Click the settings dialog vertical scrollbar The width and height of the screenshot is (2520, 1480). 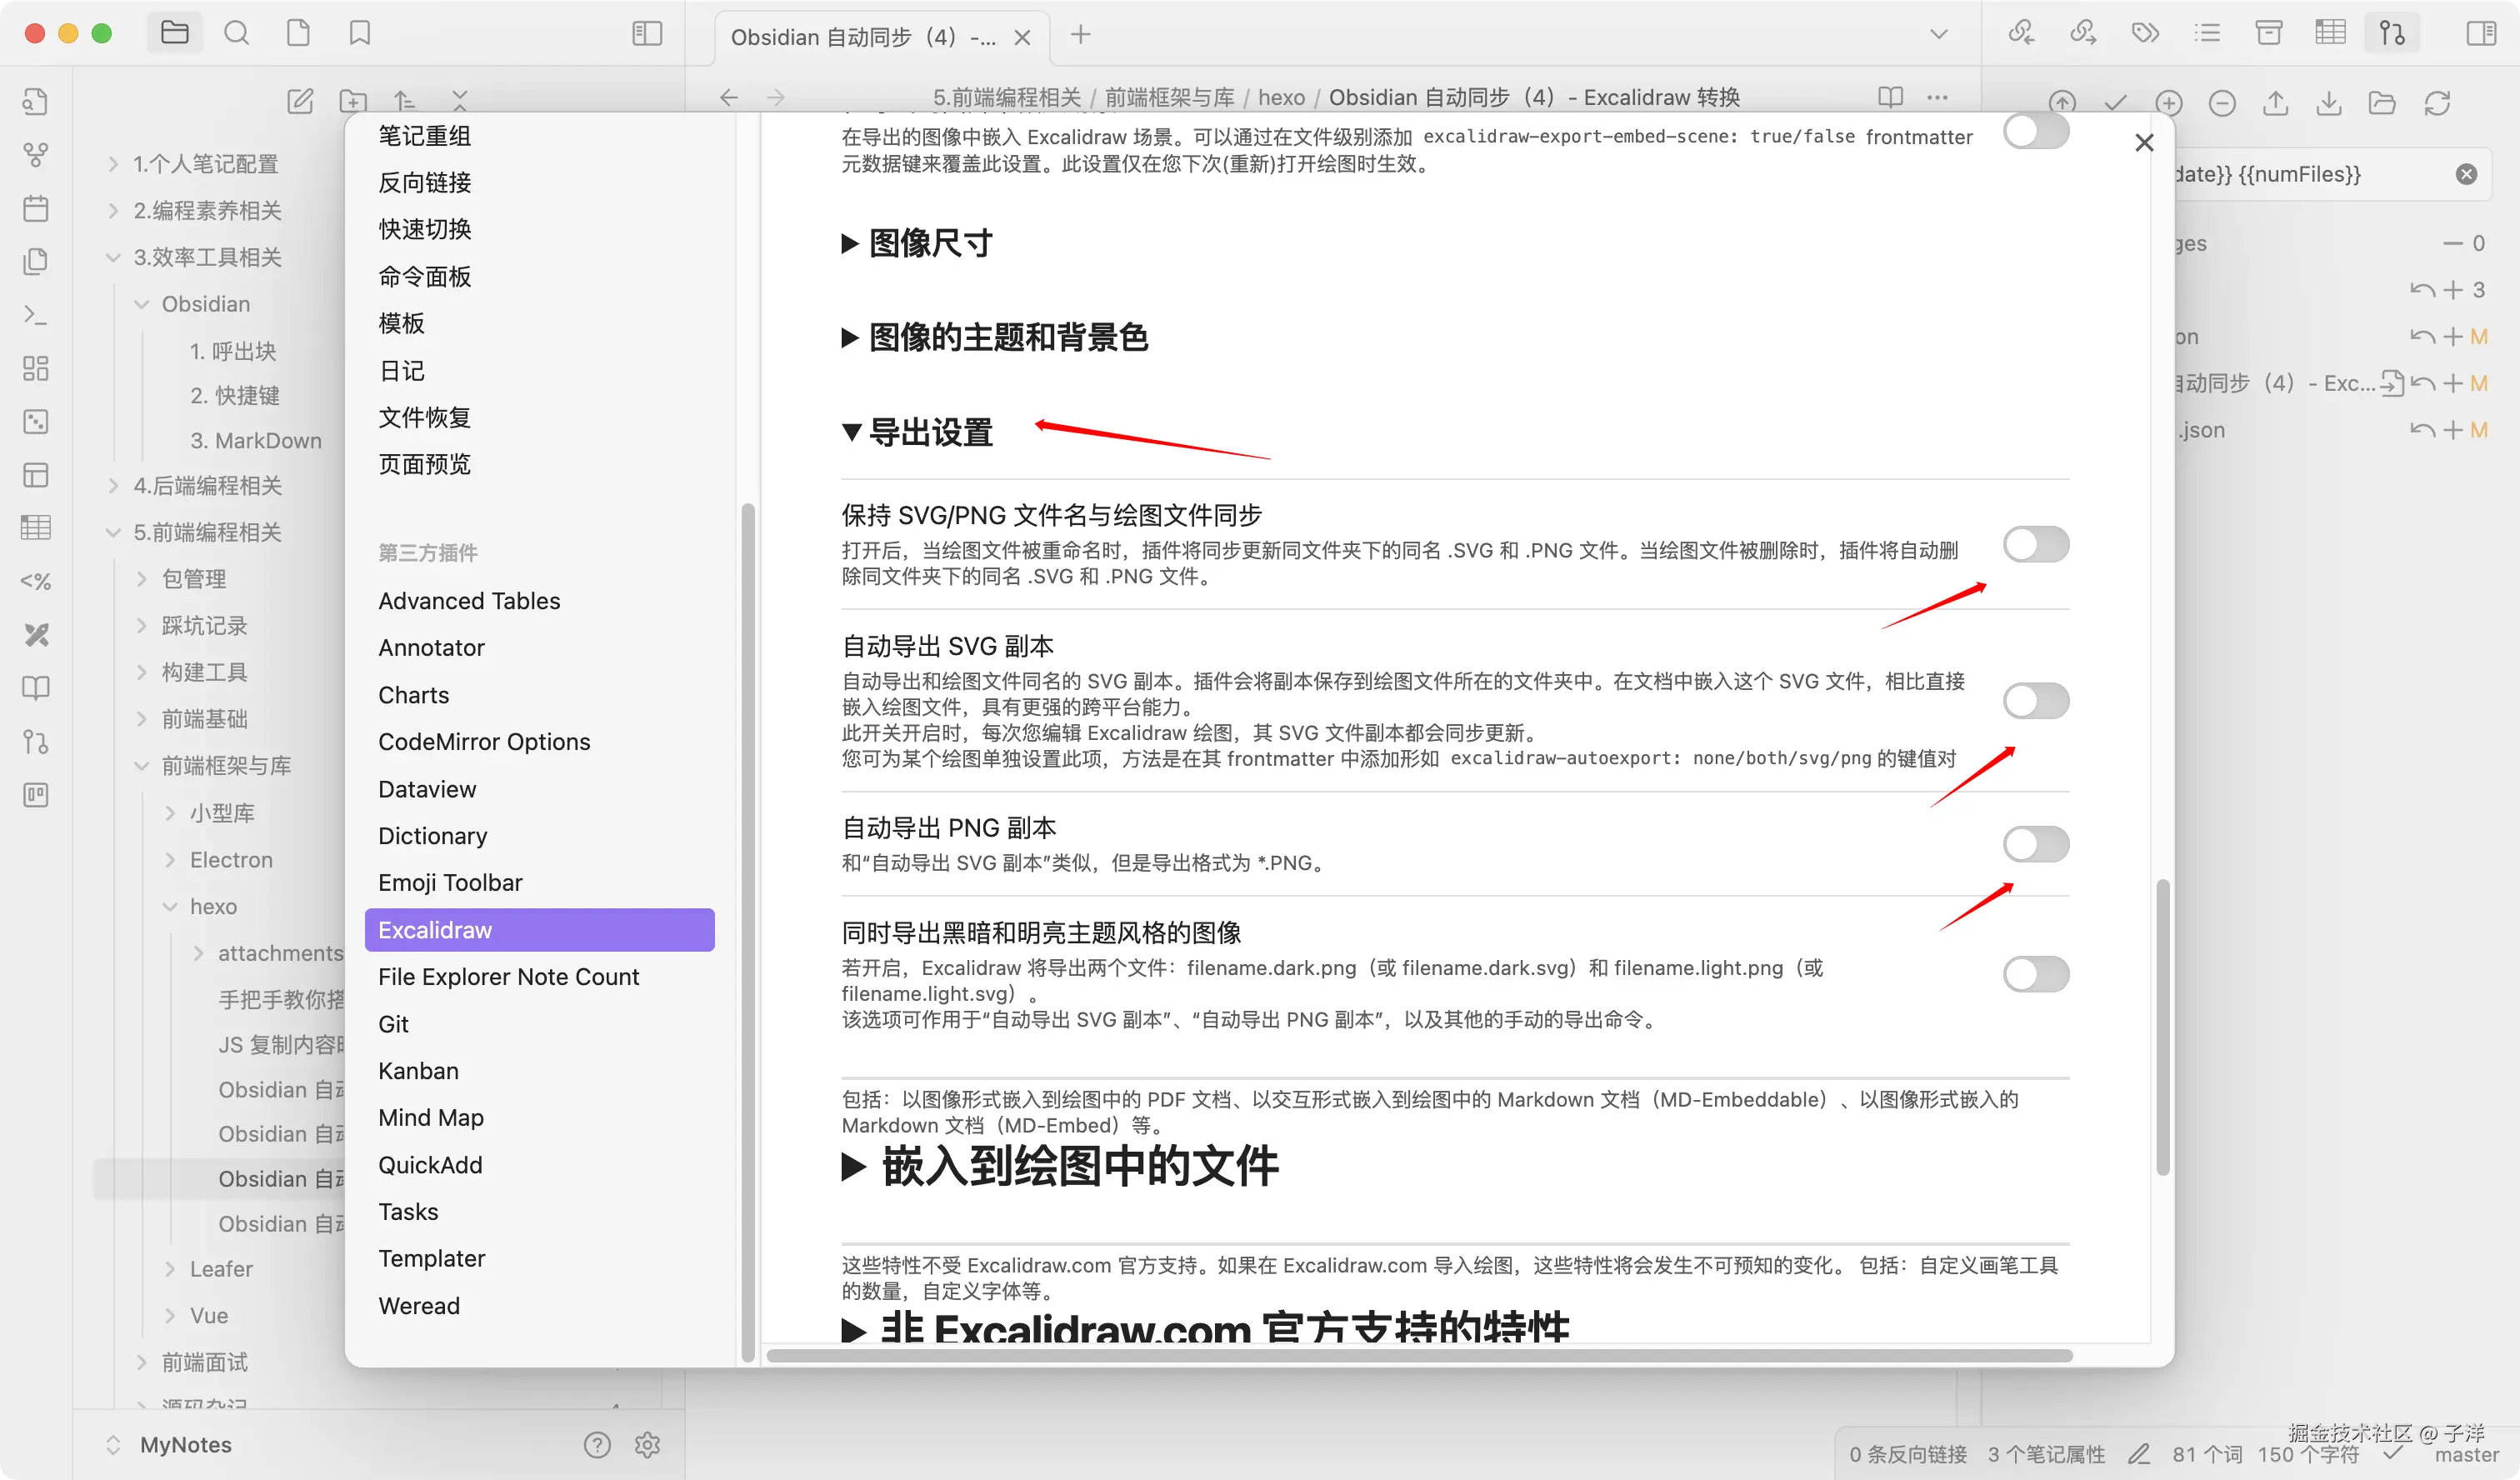pyautogui.click(x=2162, y=1027)
